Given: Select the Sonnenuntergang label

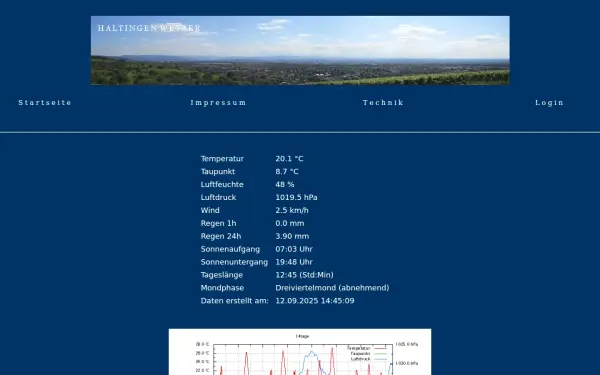Looking at the screenshot, I should point(234,262).
